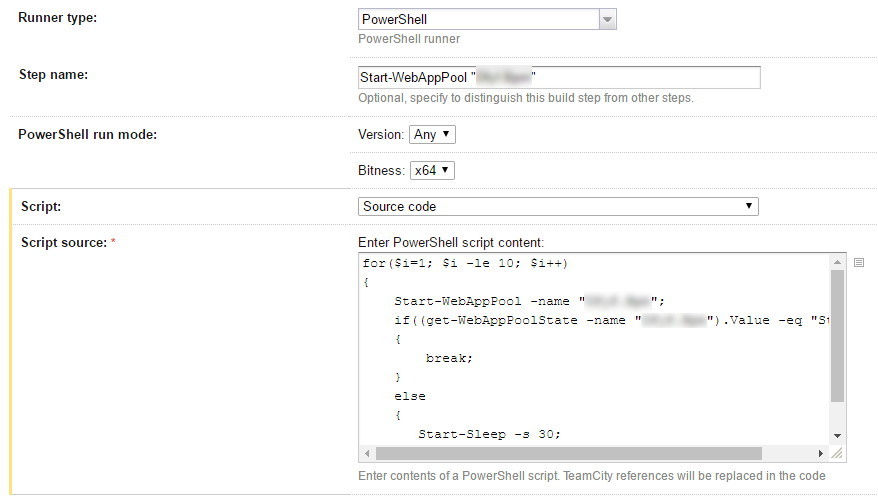Open the Runner type PowerShell dropdown

coord(486,19)
